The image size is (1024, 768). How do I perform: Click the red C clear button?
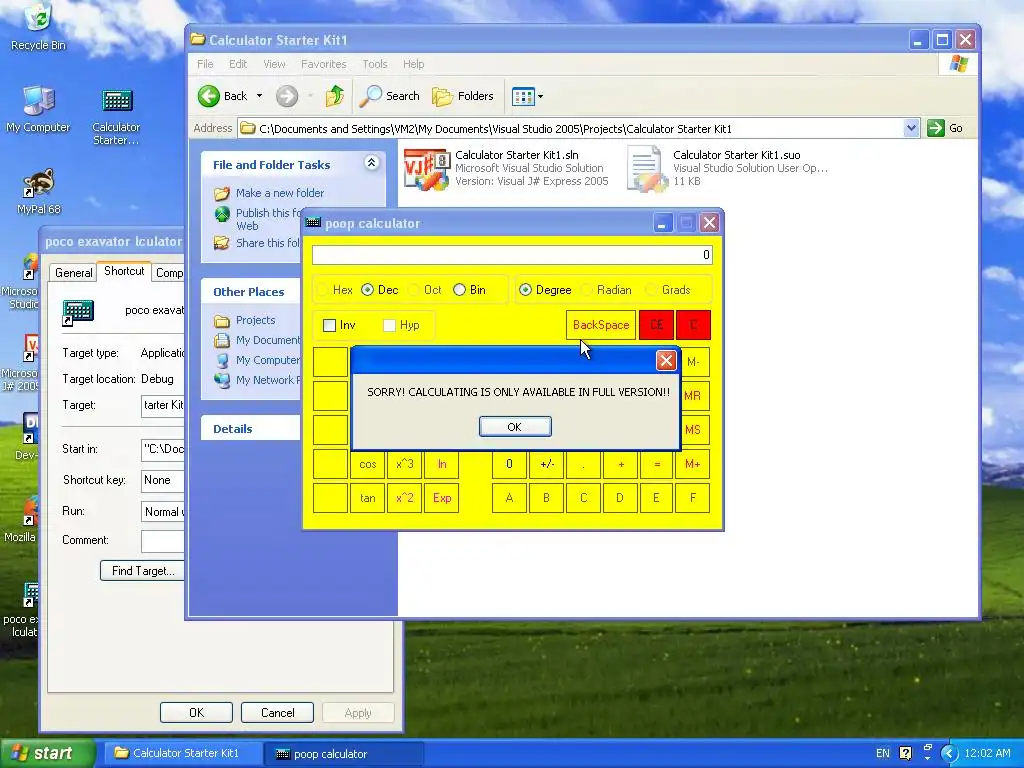[694, 325]
